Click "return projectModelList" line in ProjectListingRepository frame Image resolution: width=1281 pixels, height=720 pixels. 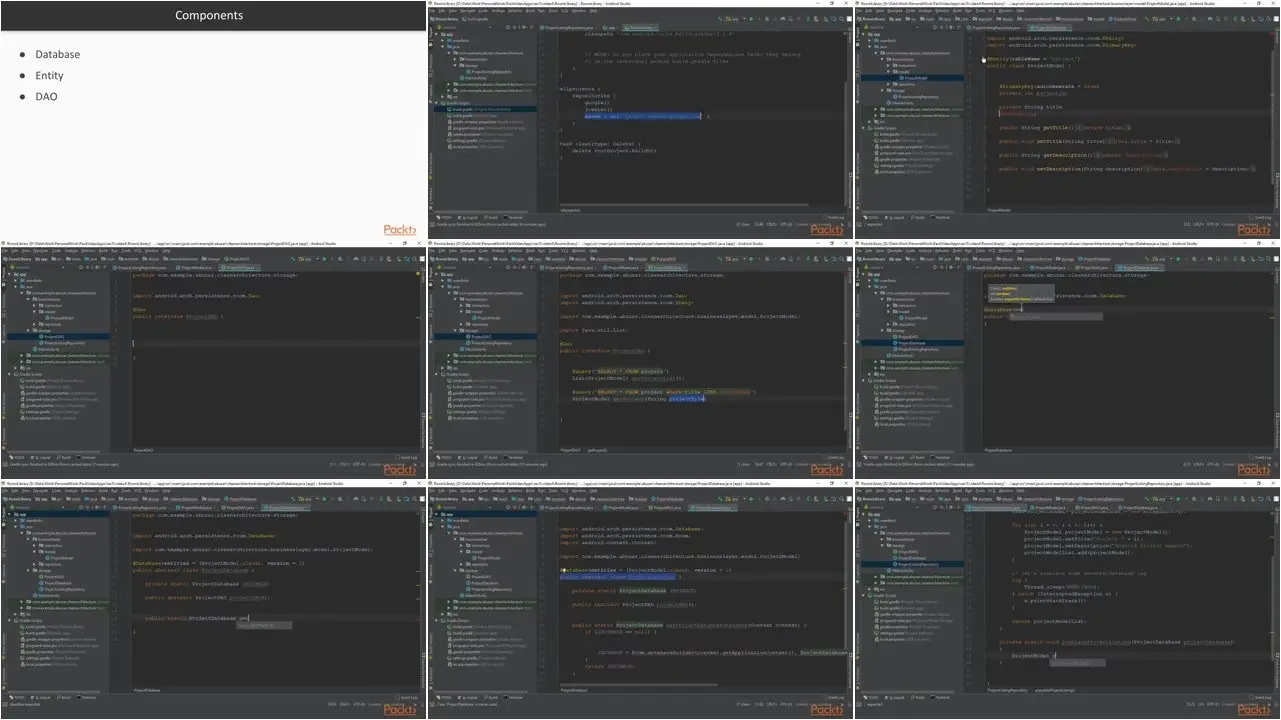pyautogui.click(x=1049, y=621)
